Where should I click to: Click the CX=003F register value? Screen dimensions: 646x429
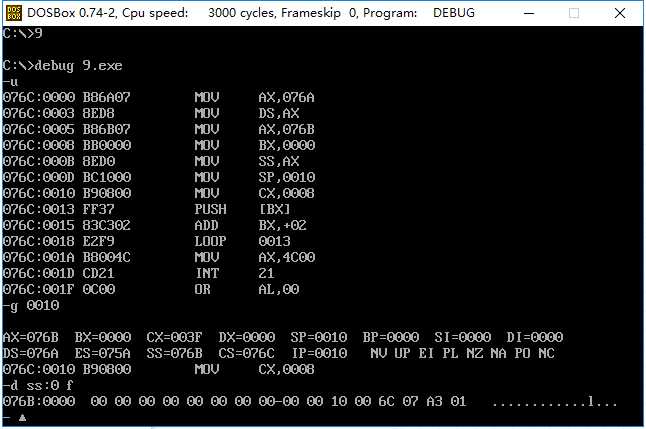click(174, 337)
